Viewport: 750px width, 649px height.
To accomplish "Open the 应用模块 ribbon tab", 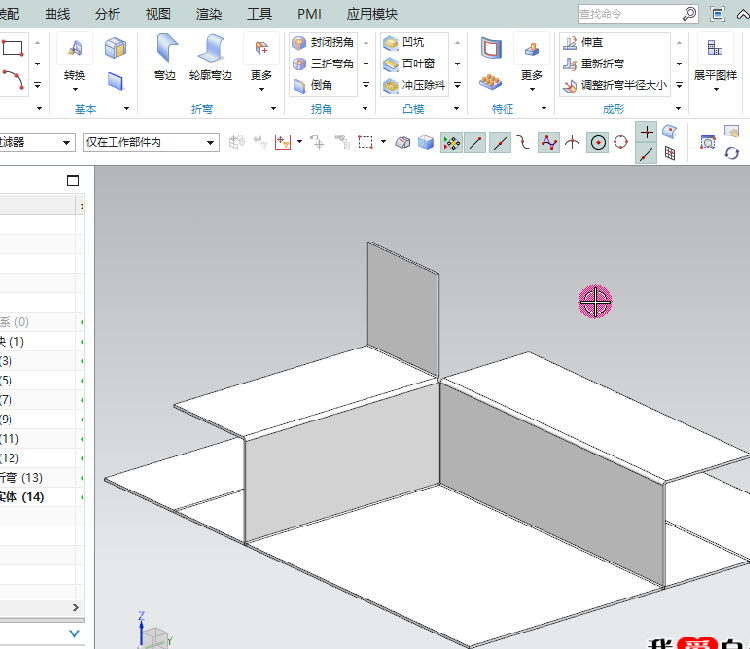I will pos(372,14).
